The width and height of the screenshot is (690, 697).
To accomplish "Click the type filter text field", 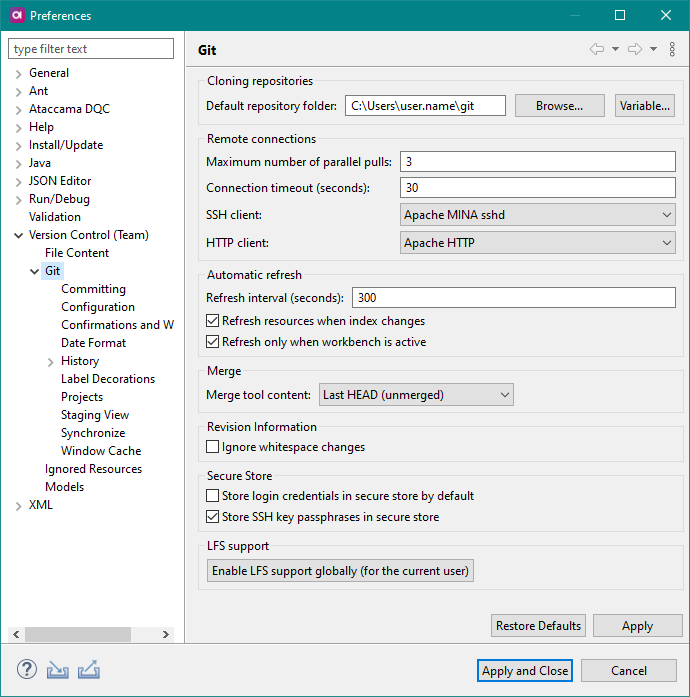I will pyautogui.click(x=91, y=49).
